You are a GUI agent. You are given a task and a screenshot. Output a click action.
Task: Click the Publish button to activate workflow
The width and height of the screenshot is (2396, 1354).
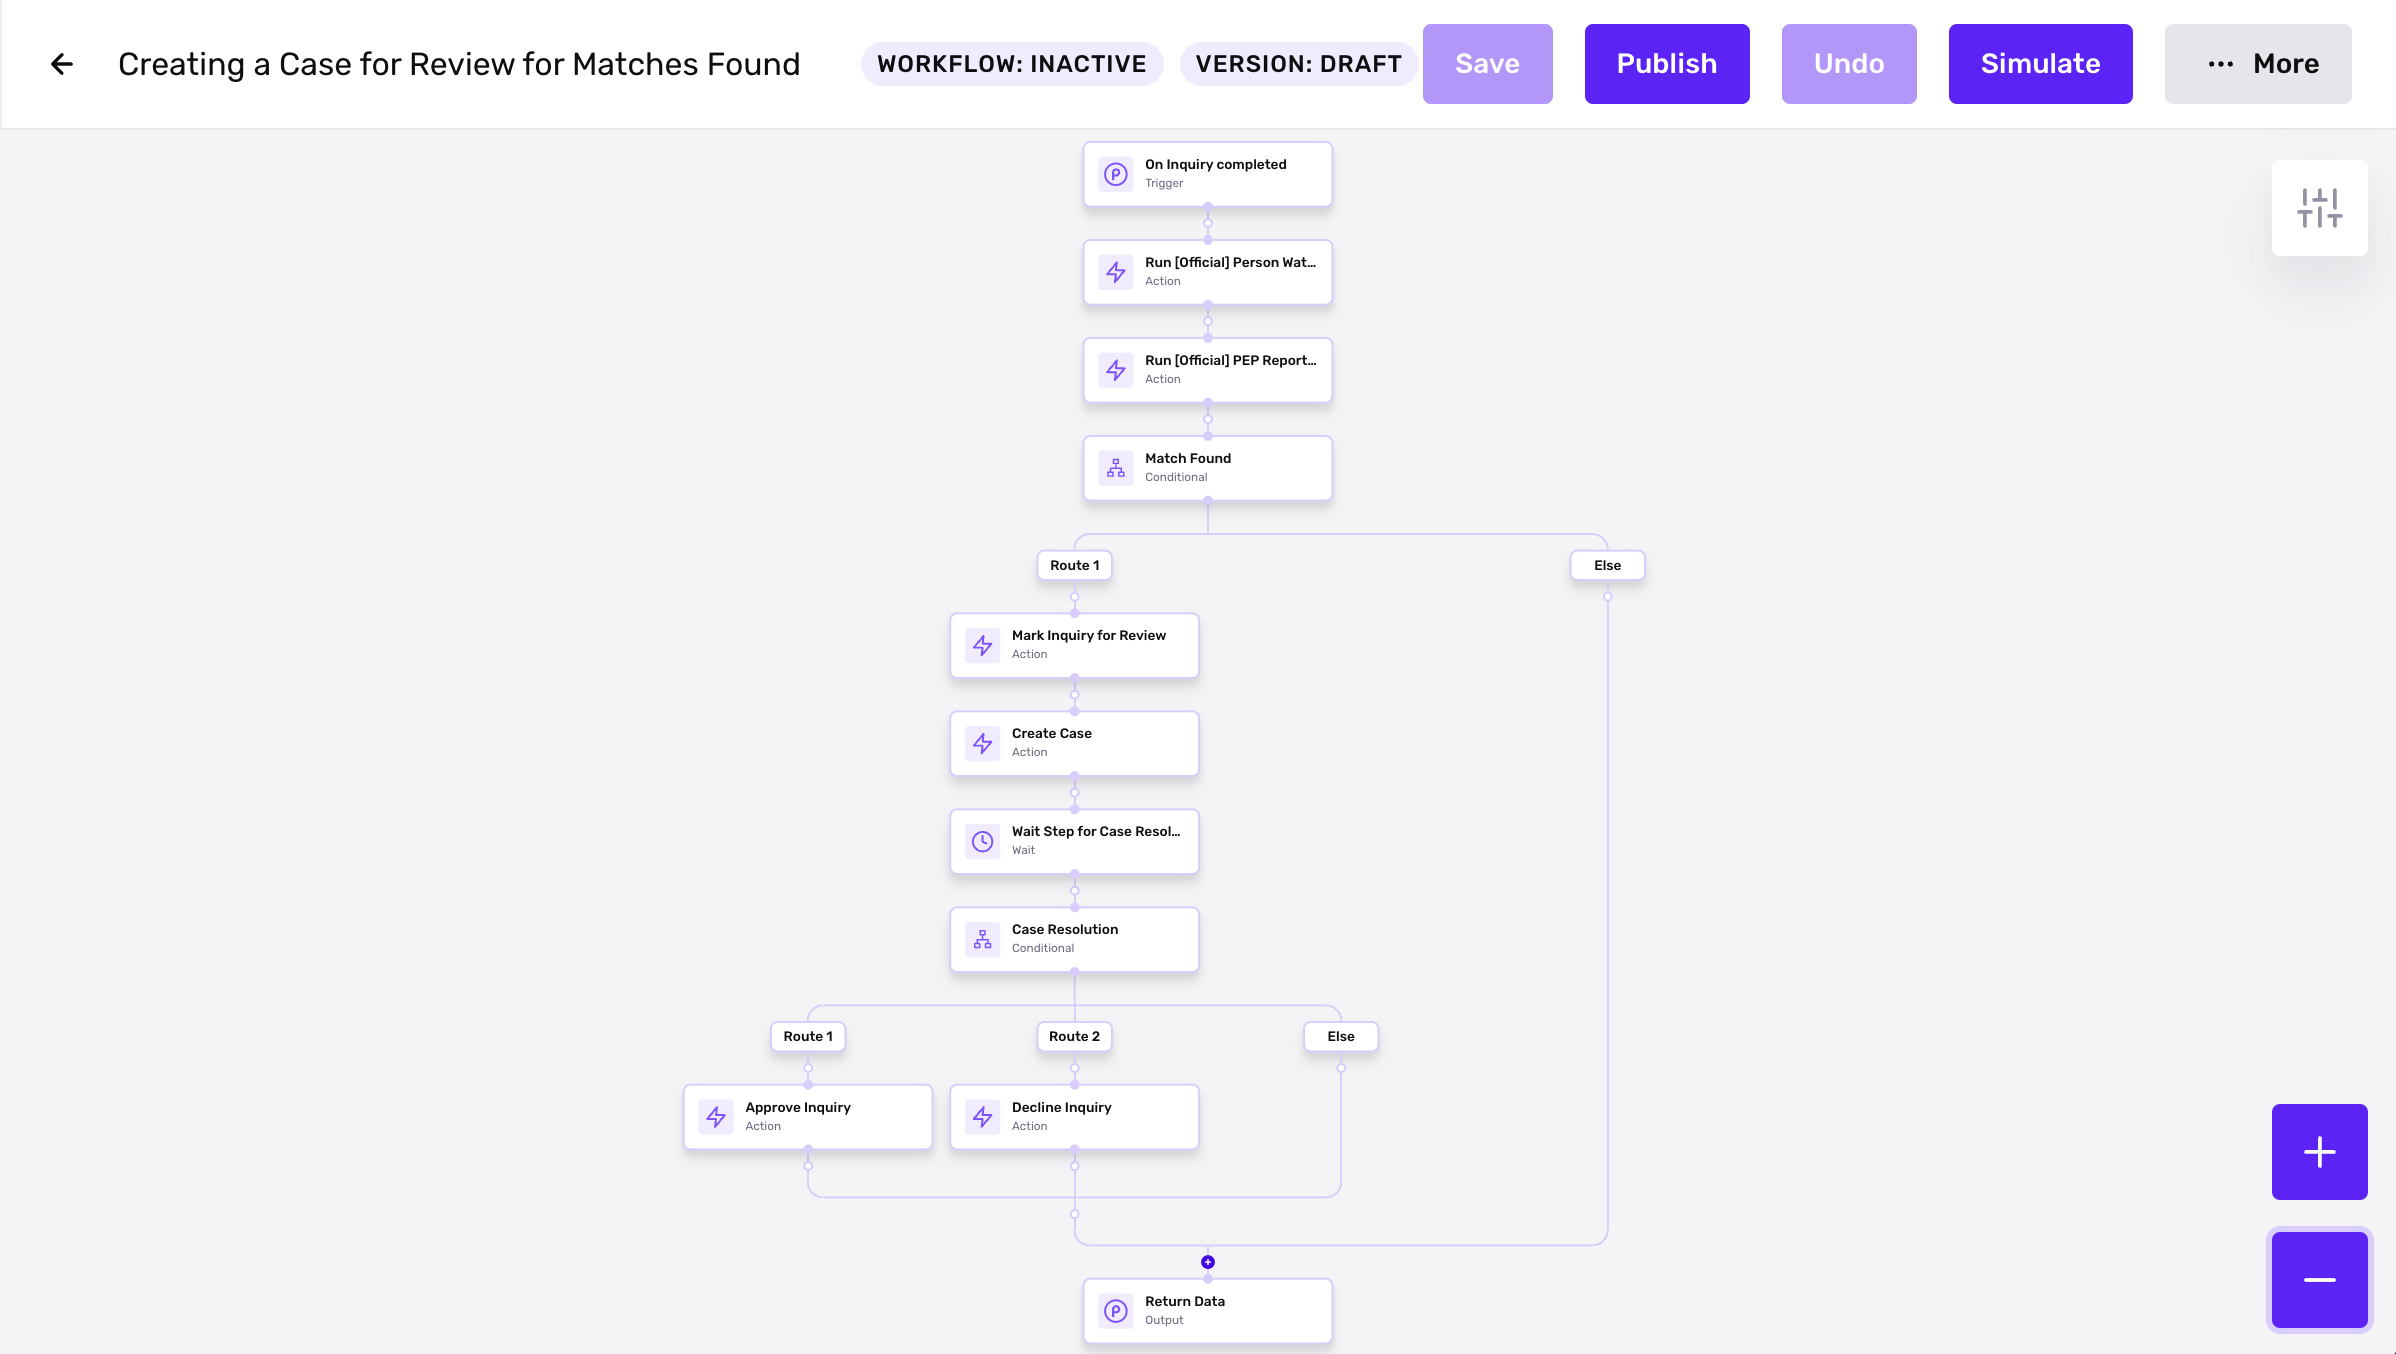click(x=1667, y=64)
